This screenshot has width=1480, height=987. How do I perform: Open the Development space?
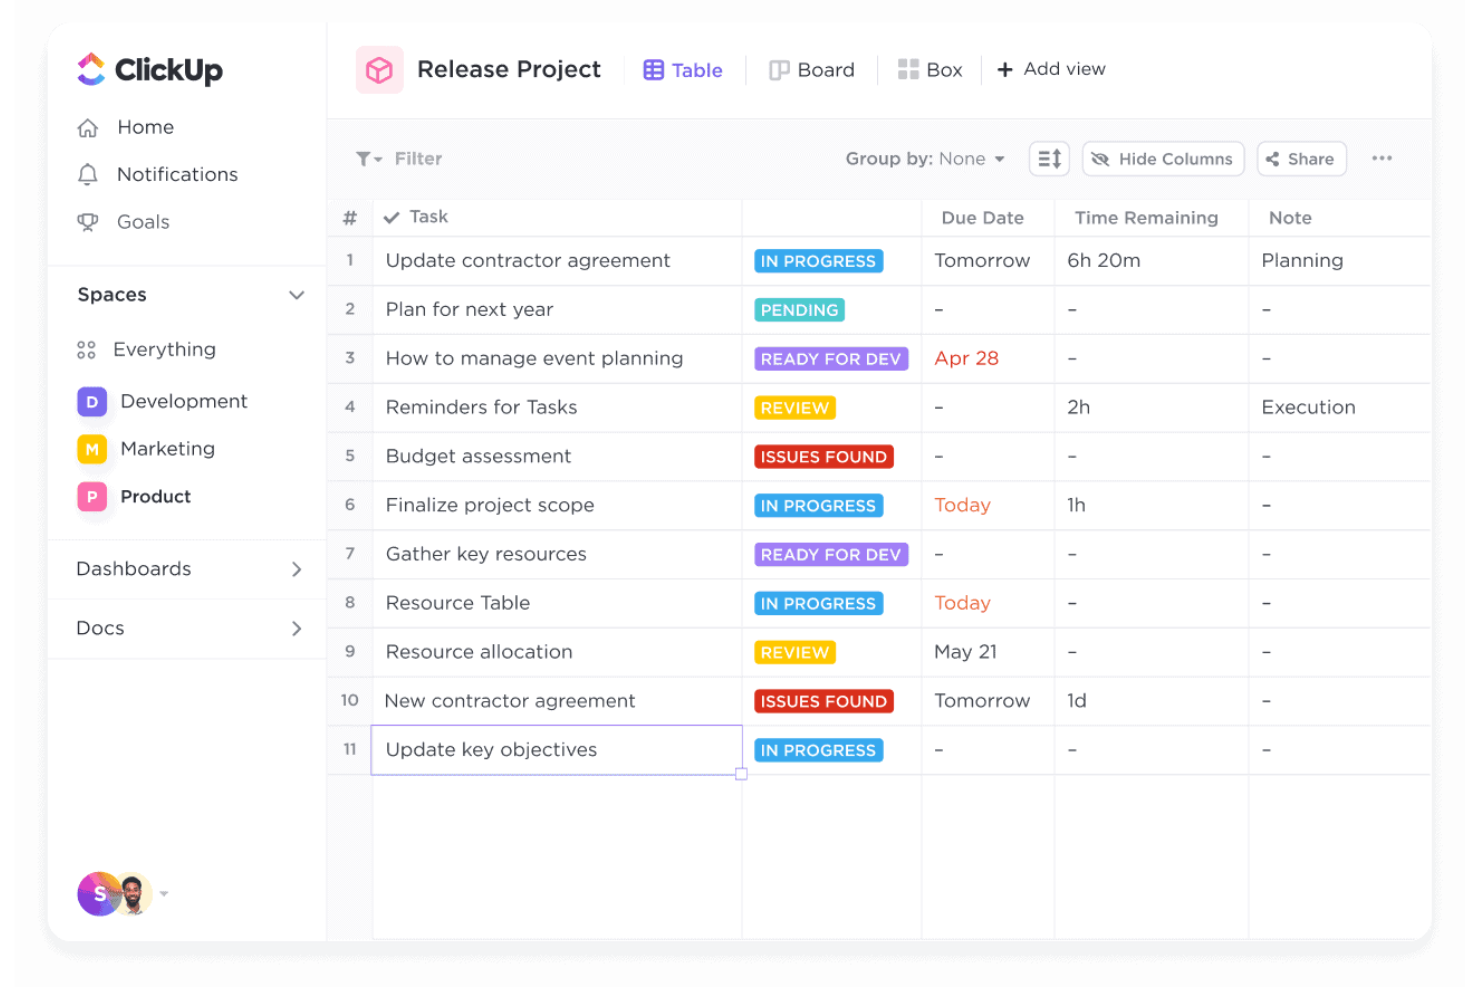(91, 401)
